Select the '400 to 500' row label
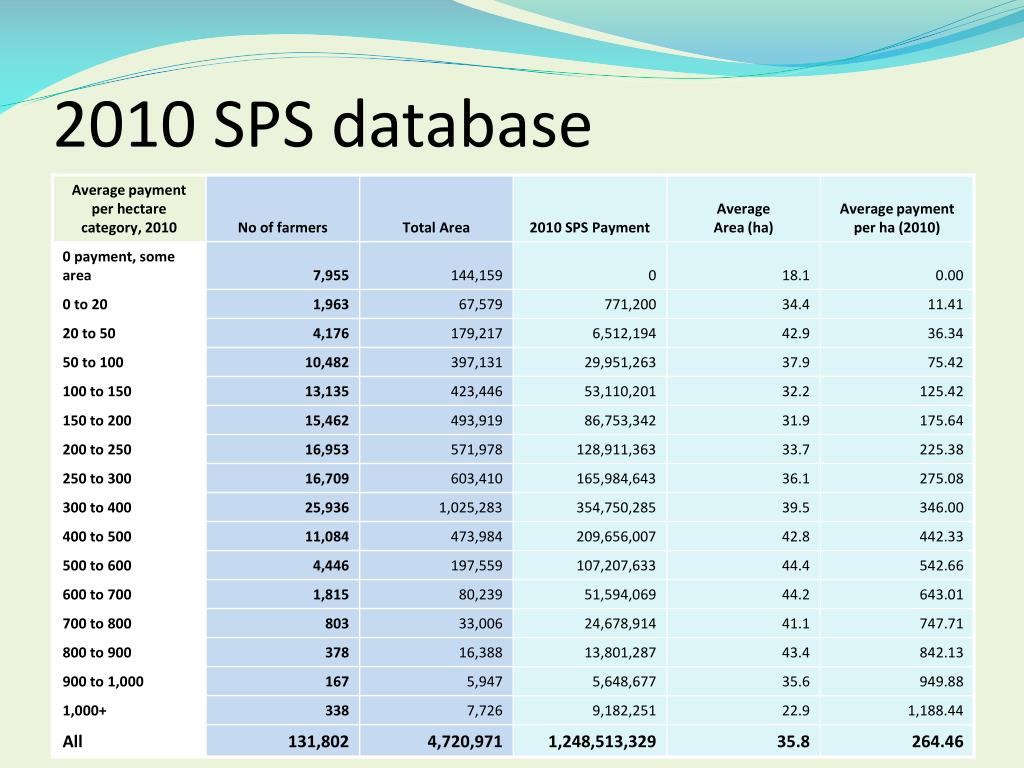The width and height of the screenshot is (1024, 768). point(97,537)
